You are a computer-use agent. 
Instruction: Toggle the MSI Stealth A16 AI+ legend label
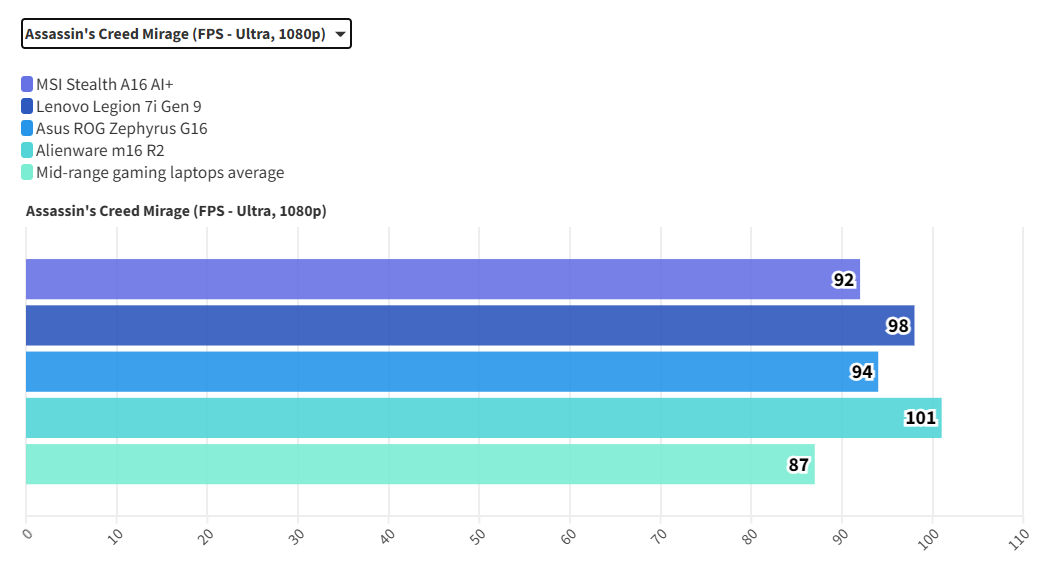point(111,84)
